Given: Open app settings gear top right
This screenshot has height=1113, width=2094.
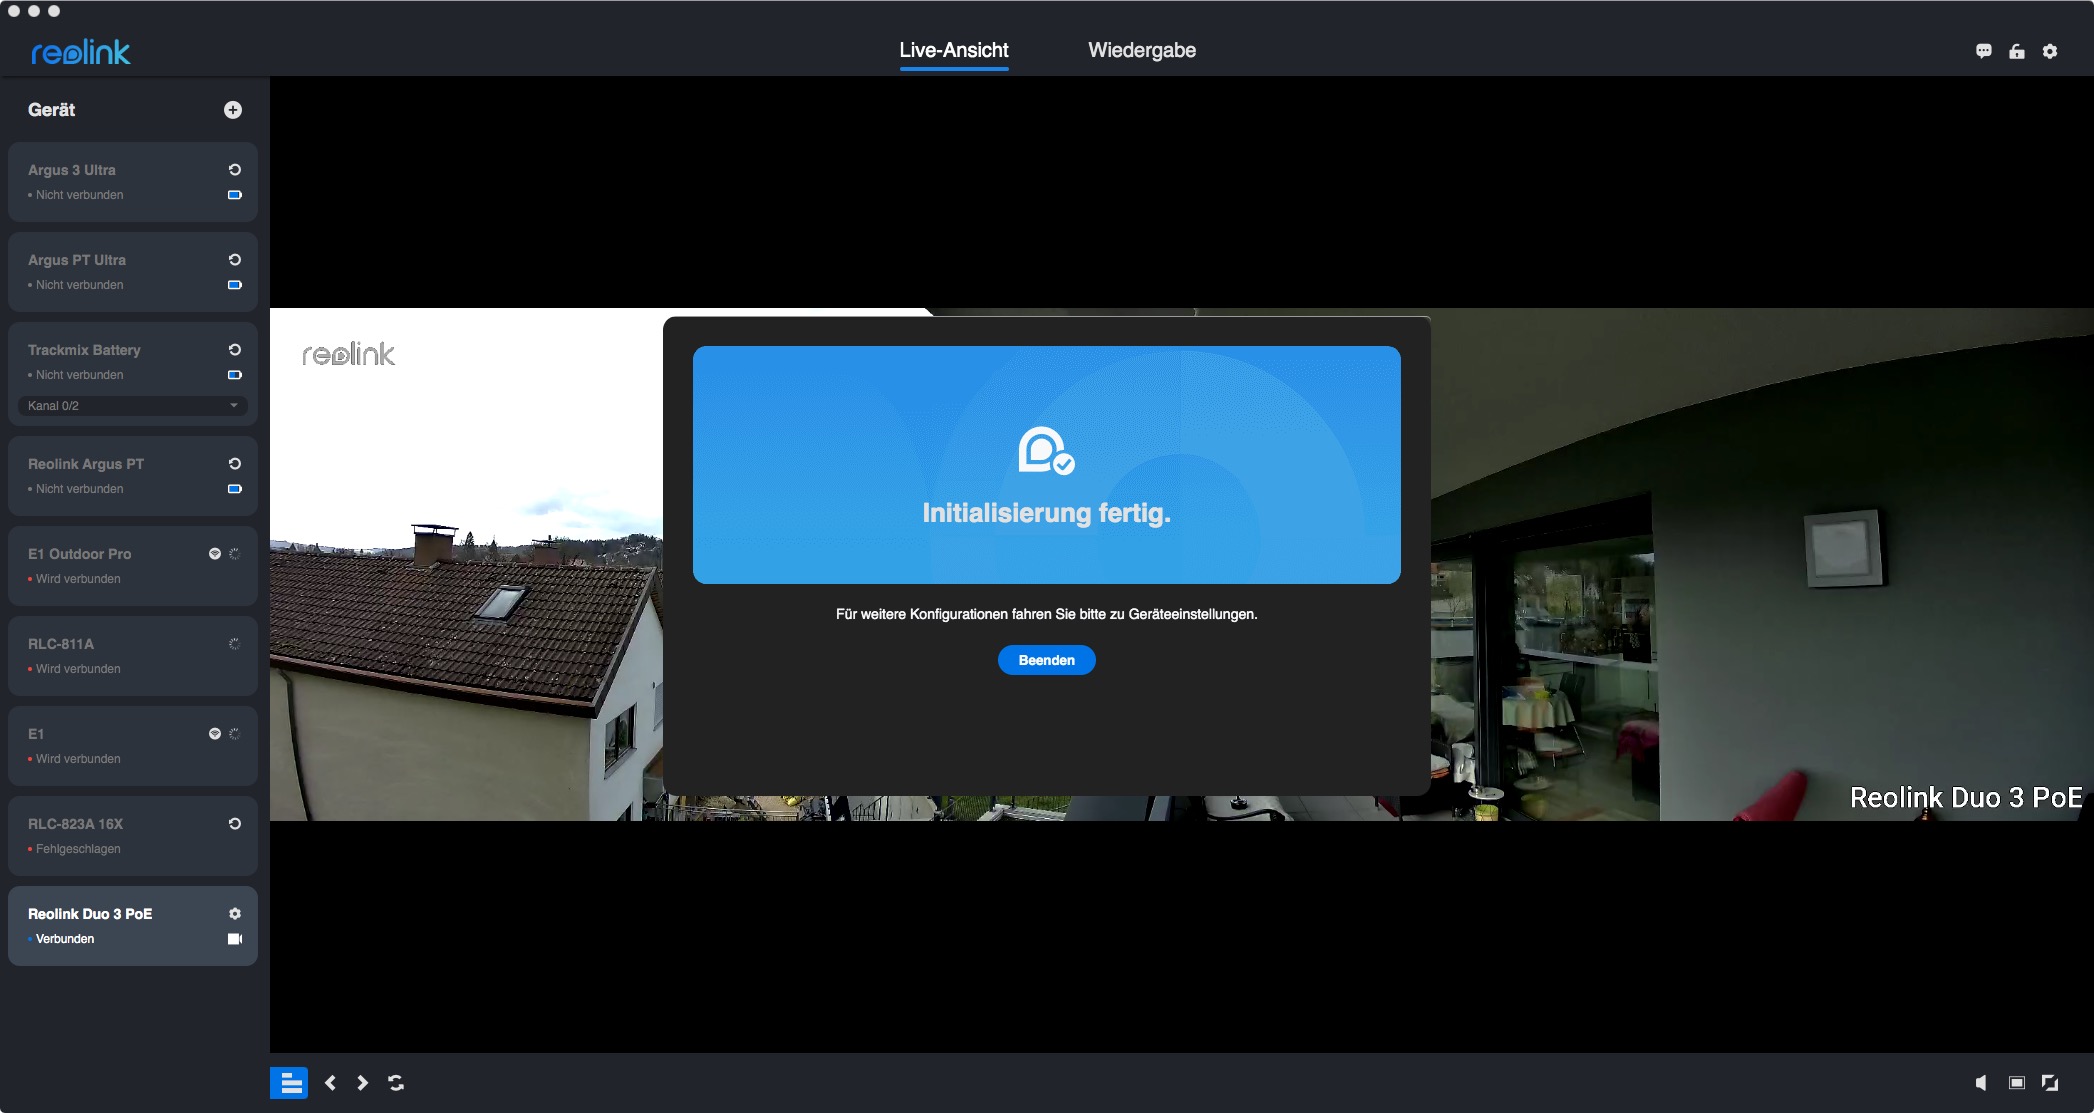Looking at the screenshot, I should (2049, 51).
